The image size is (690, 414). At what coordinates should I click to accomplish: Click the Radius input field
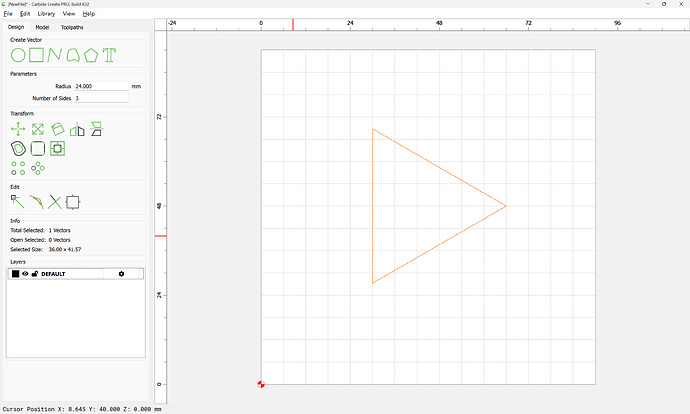coord(101,86)
